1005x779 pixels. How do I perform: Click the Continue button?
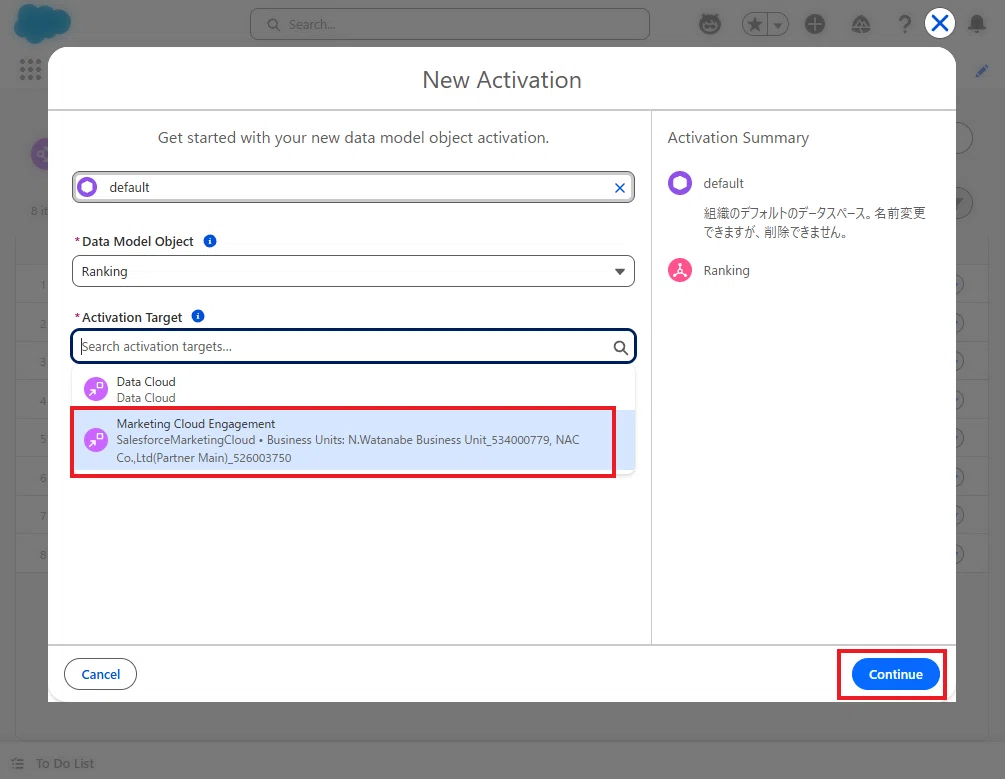pyautogui.click(x=895, y=674)
